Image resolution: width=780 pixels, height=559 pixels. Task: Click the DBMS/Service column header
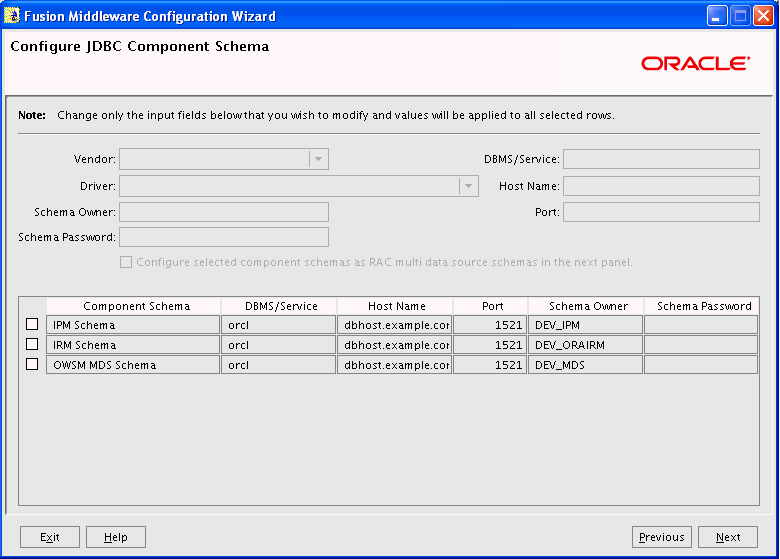(x=279, y=306)
